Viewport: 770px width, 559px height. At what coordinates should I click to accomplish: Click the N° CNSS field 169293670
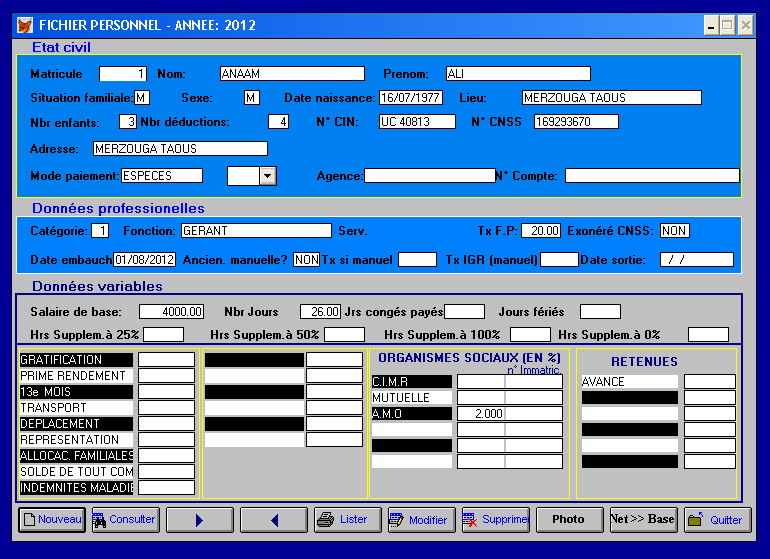[577, 122]
